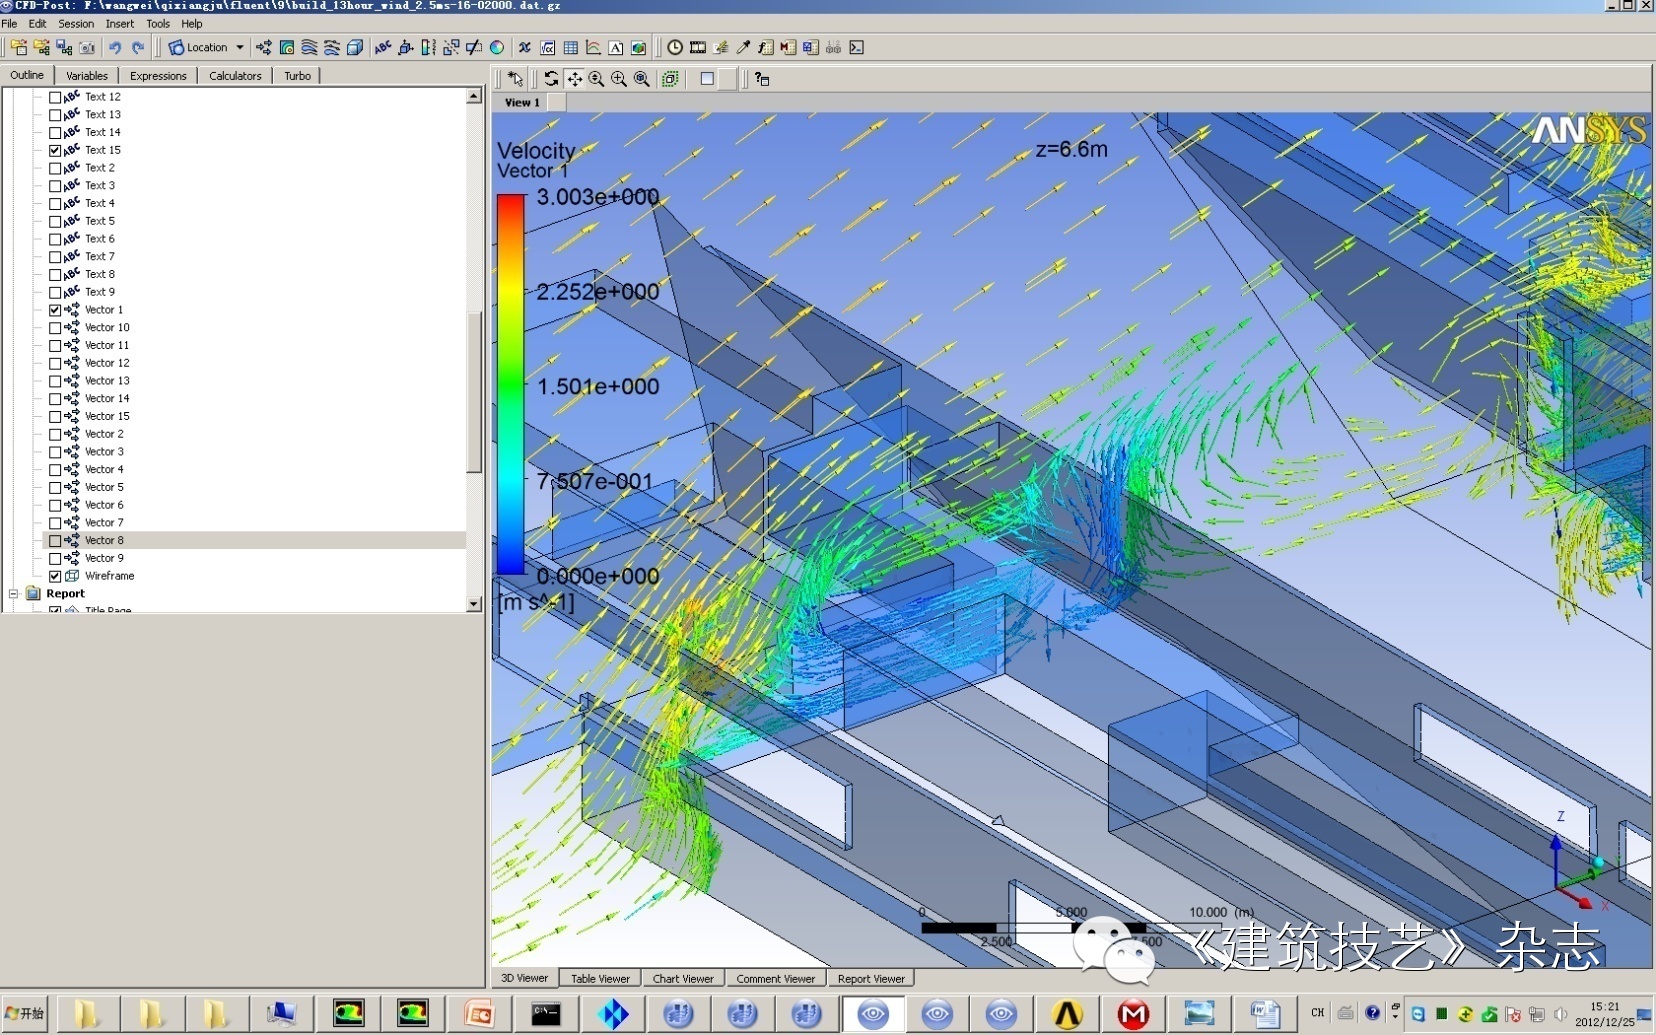Open the Table Viewer tab
The image size is (1656, 1035).
[x=600, y=979]
